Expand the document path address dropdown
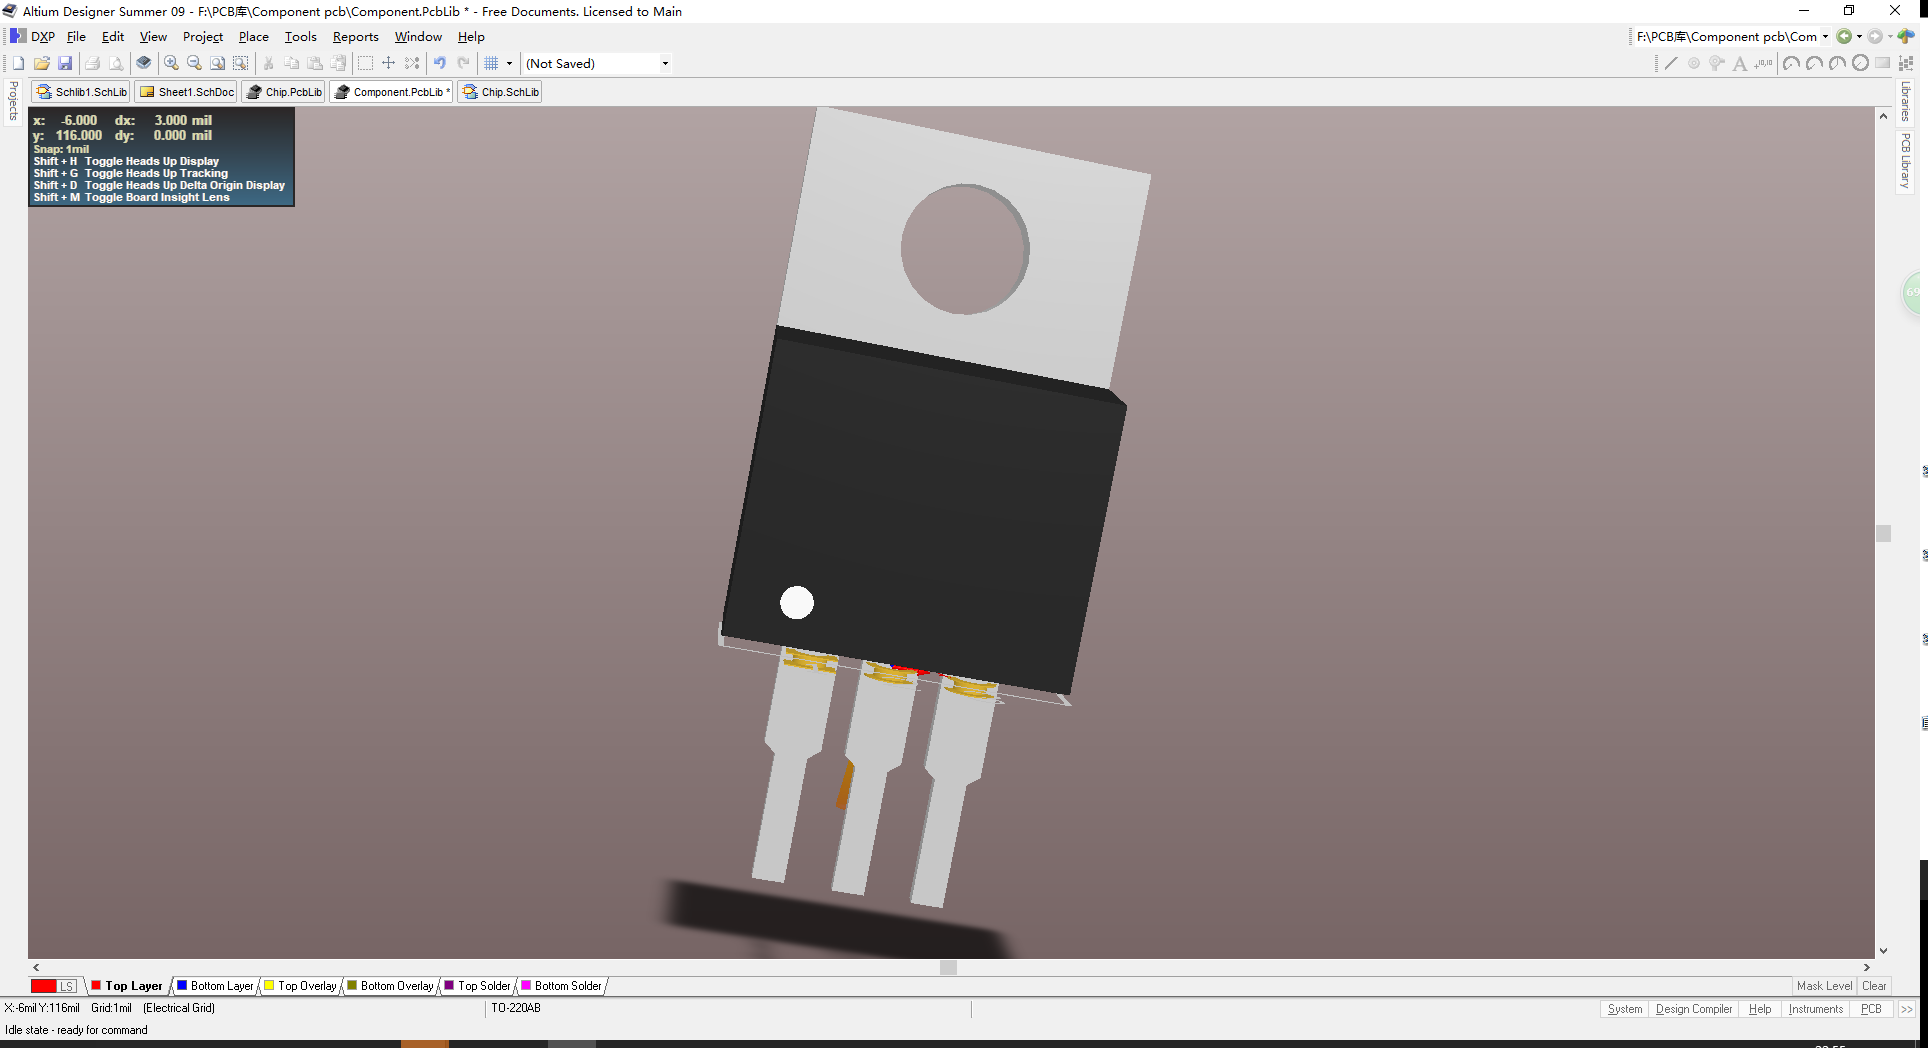This screenshot has height=1048, width=1928. [x=1825, y=37]
